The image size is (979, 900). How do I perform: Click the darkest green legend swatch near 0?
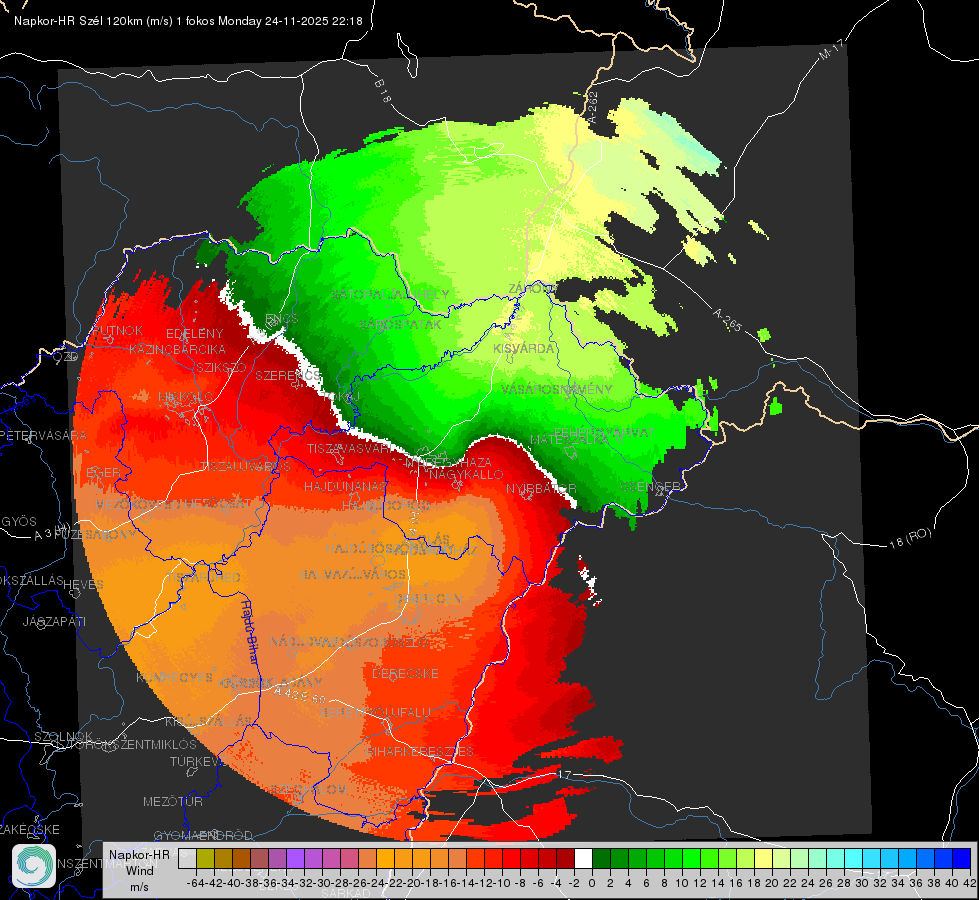click(x=601, y=858)
